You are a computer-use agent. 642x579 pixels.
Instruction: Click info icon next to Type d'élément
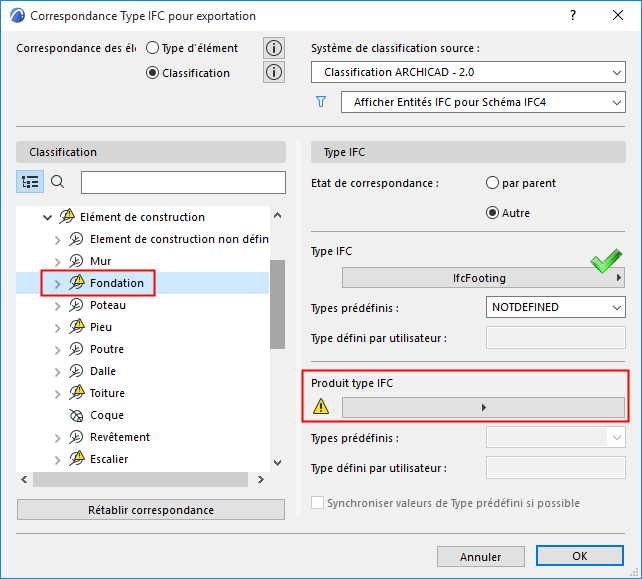(x=274, y=48)
